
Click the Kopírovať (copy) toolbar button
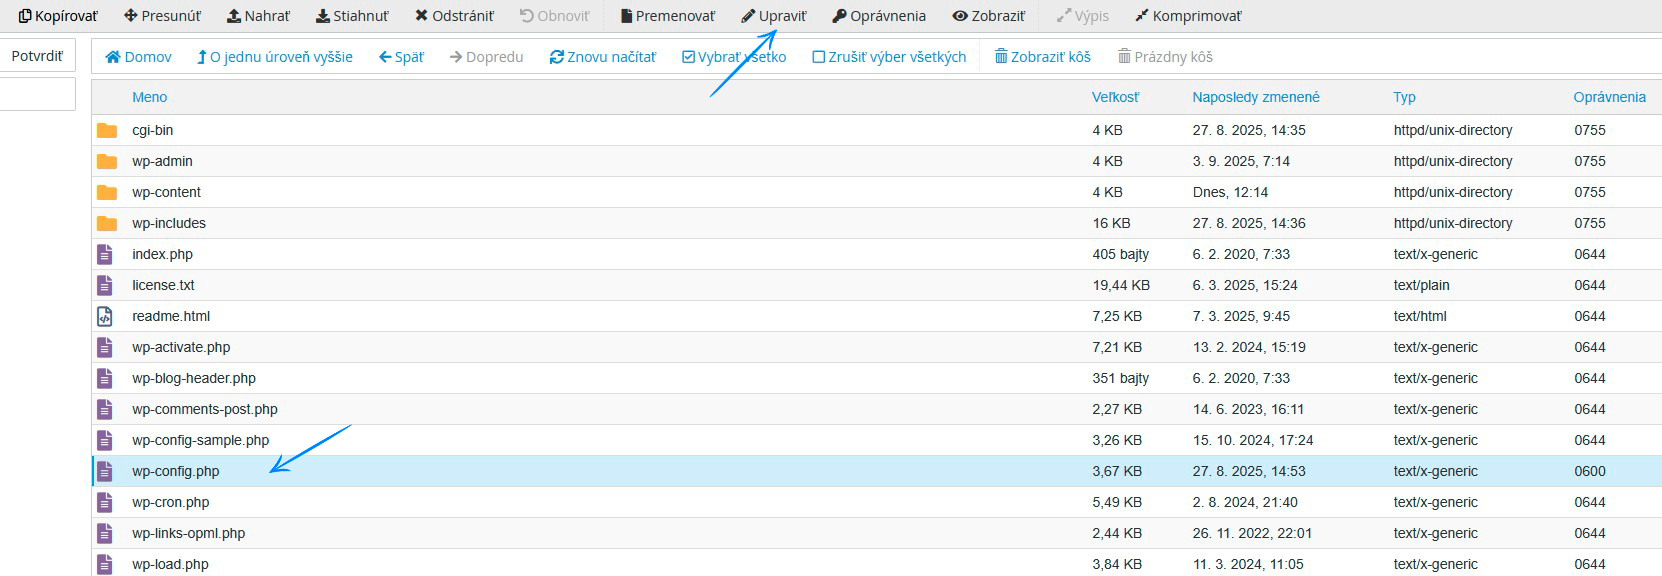(59, 16)
